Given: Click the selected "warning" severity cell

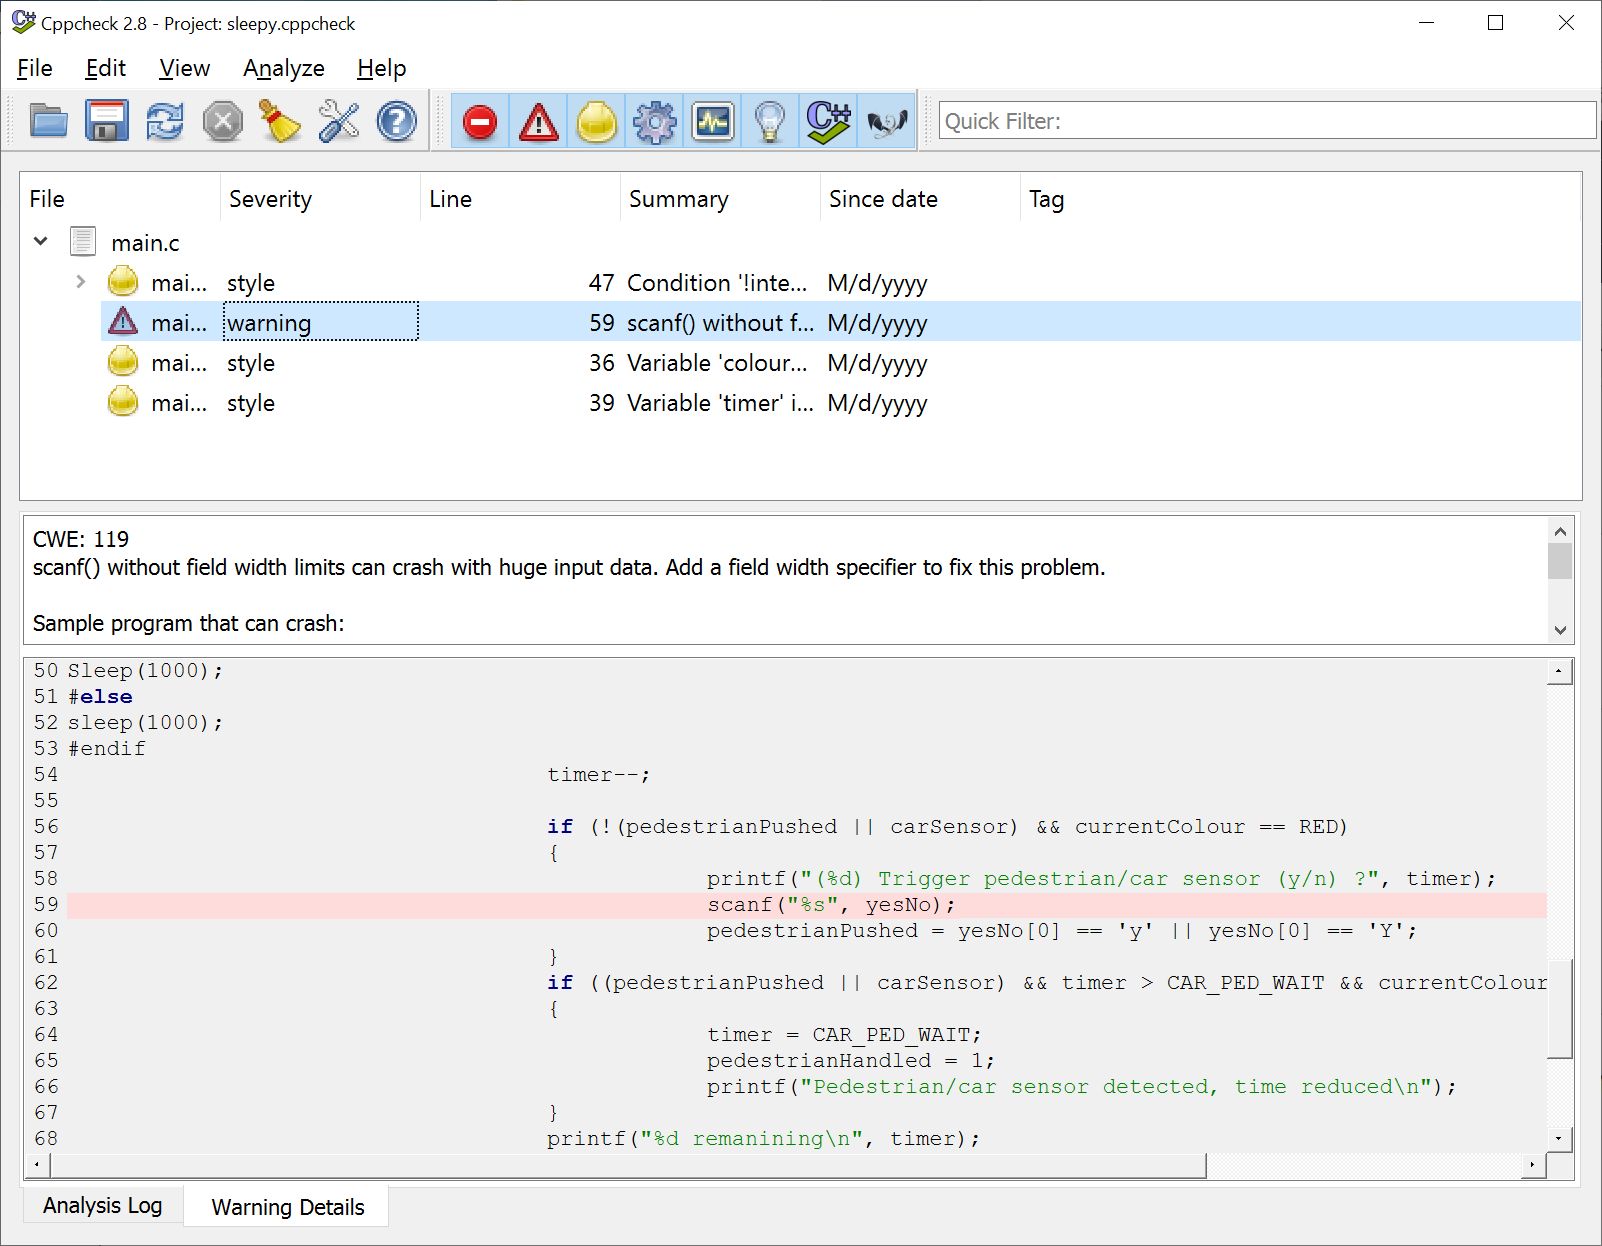Looking at the screenshot, I should point(321,322).
